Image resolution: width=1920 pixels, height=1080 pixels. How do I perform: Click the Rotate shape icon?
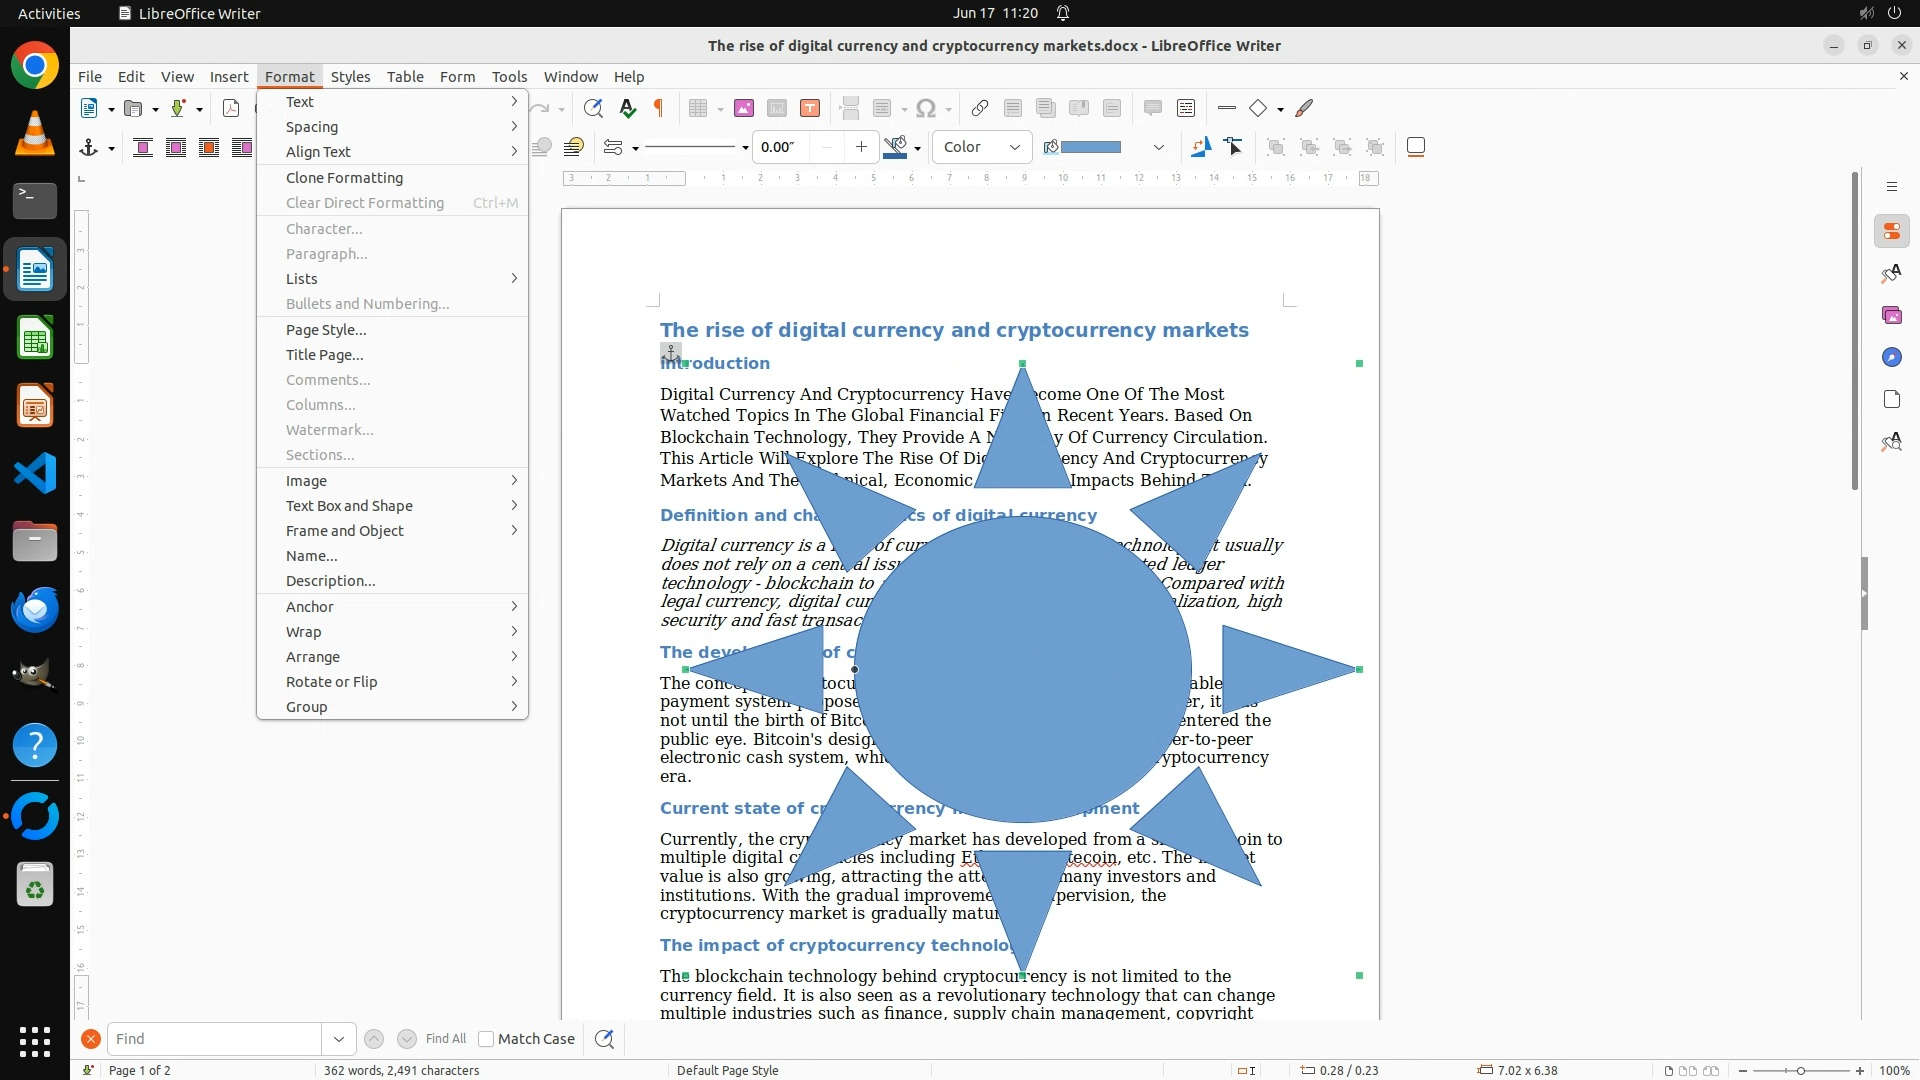[1200, 147]
